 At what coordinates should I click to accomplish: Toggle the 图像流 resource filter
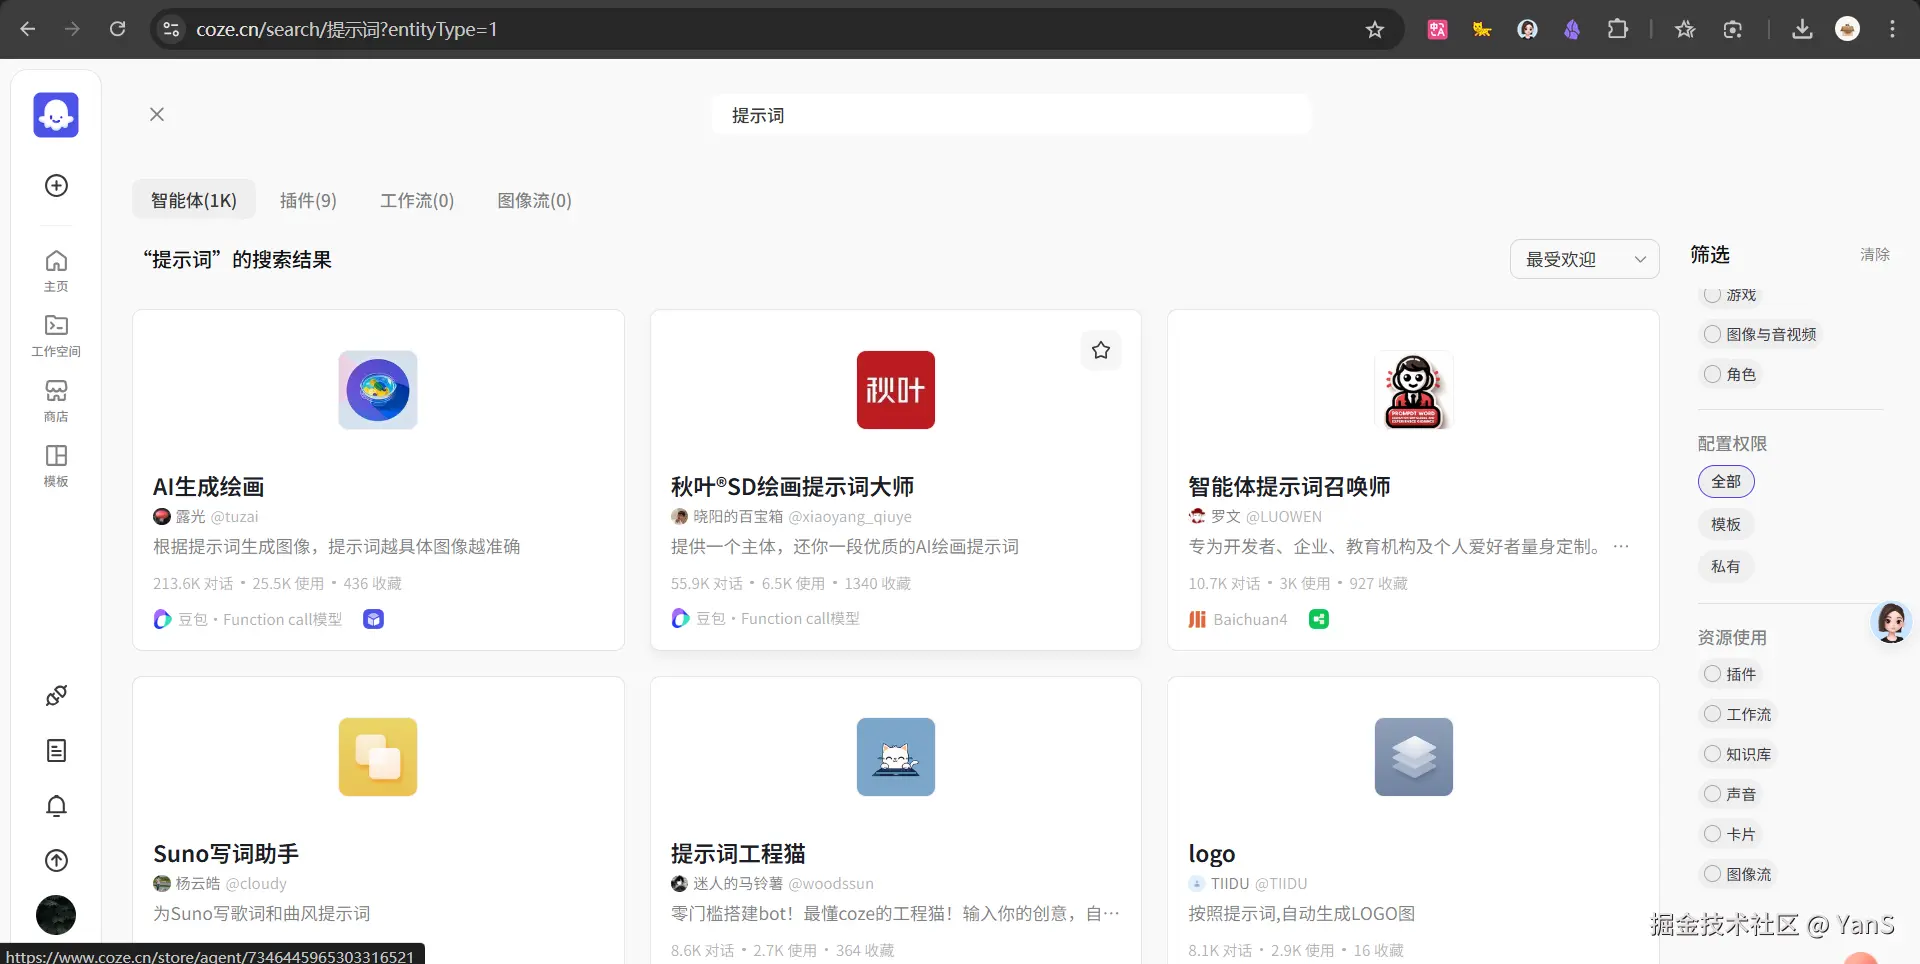click(x=1712, y=874)
